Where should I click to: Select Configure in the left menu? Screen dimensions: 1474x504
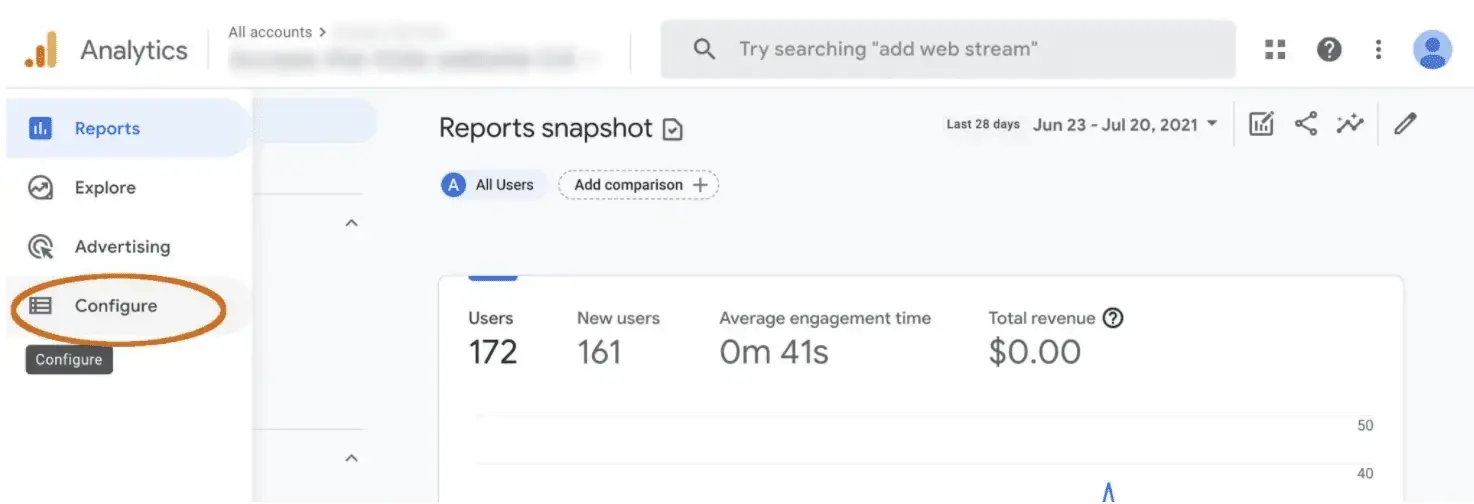(115, 306)
